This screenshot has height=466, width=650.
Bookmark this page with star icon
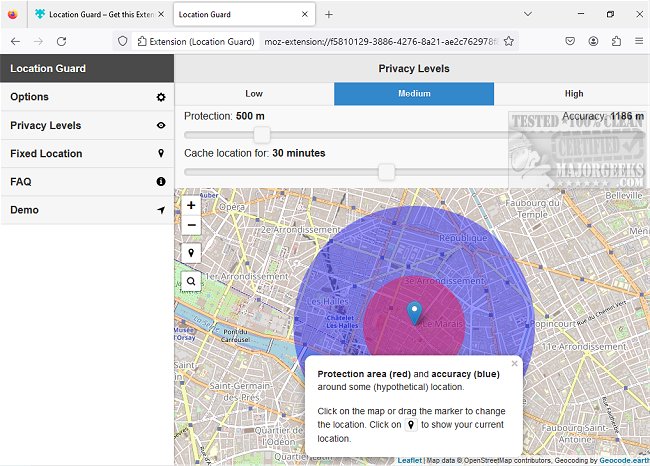click(509, 41)
